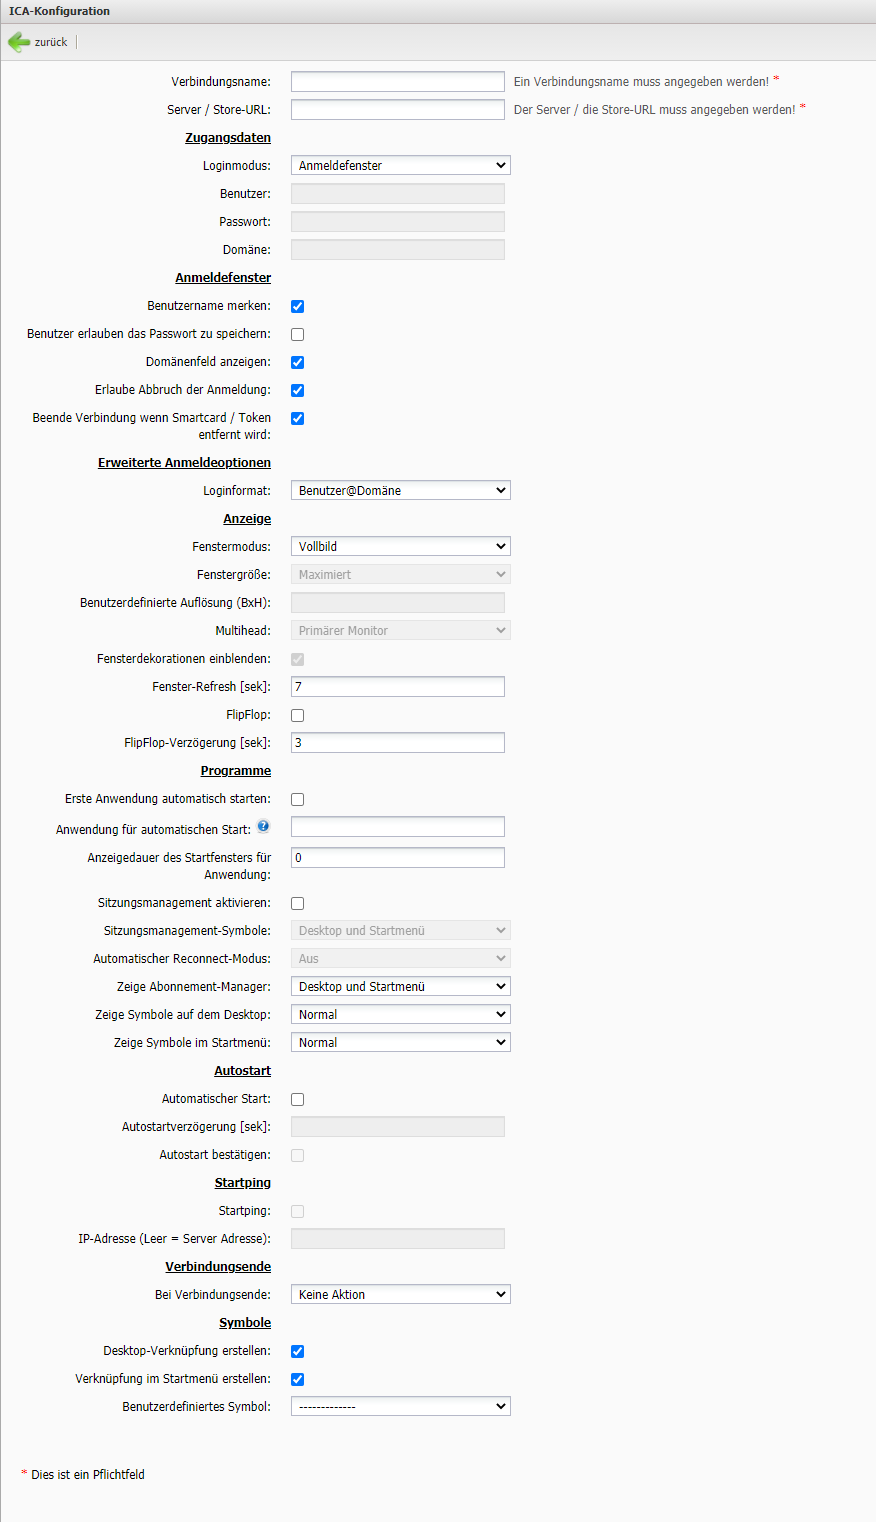
Task: Uncheck Desktop-Verknüpfung erstellen
Action: pos(297,1352)
